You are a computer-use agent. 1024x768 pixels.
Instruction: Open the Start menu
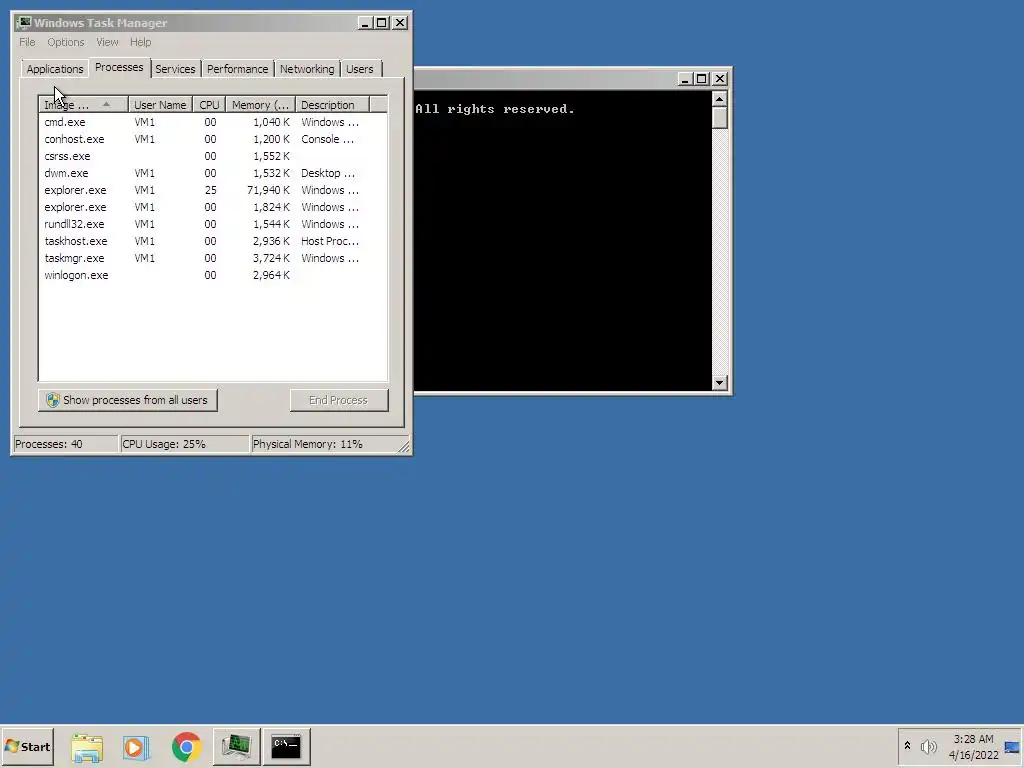point(27,746)
